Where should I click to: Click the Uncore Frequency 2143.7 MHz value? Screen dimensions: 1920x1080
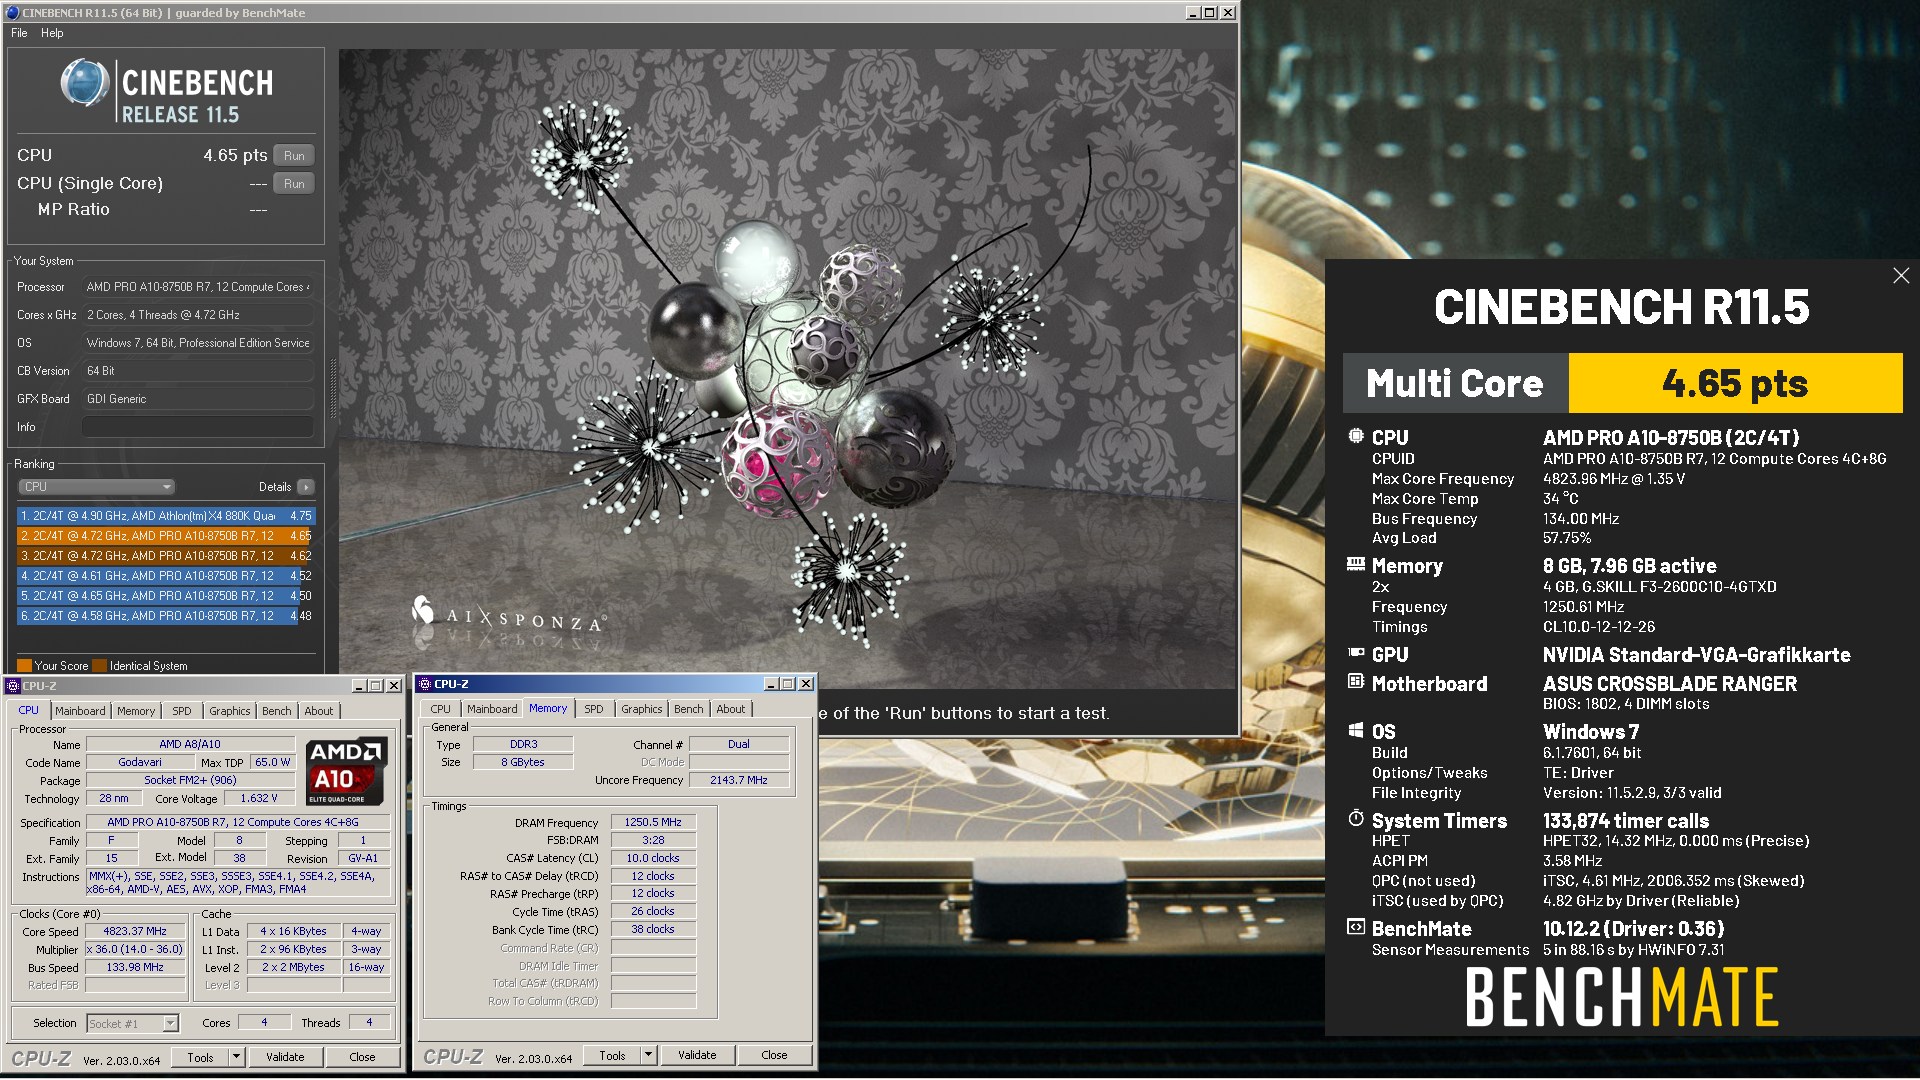coord(739,780)
